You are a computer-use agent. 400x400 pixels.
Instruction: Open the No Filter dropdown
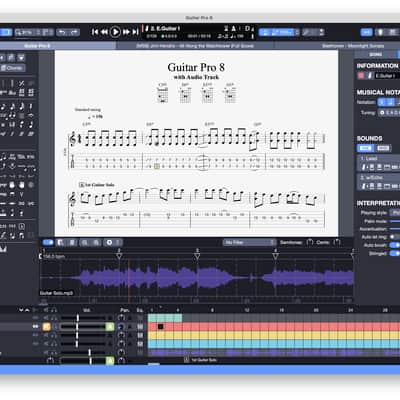pos(249,242)
